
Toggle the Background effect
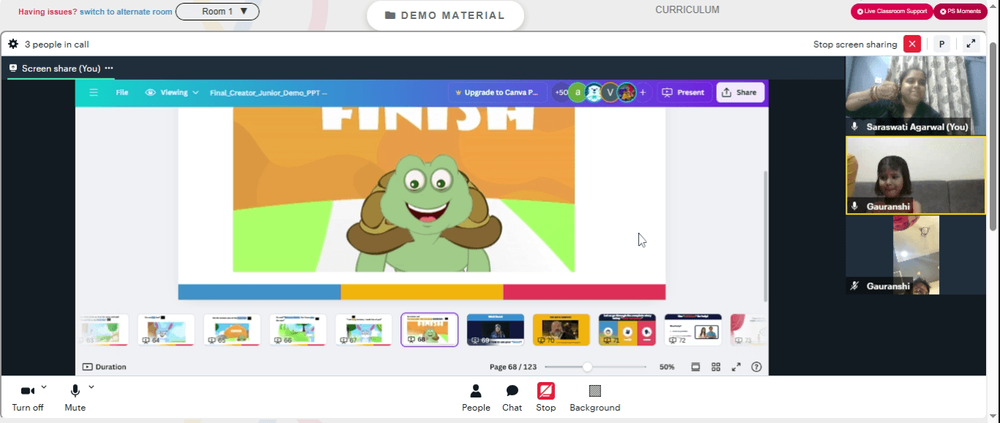click(594, 398)
